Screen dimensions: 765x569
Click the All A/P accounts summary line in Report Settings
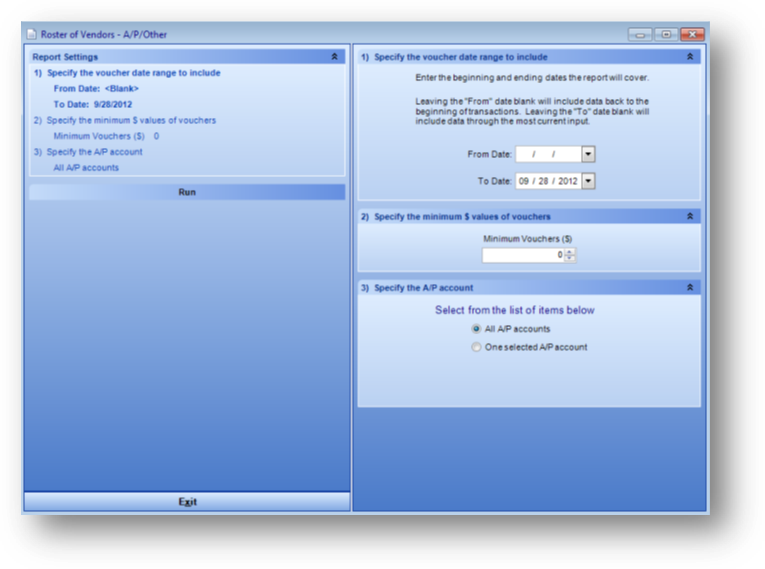86,167
